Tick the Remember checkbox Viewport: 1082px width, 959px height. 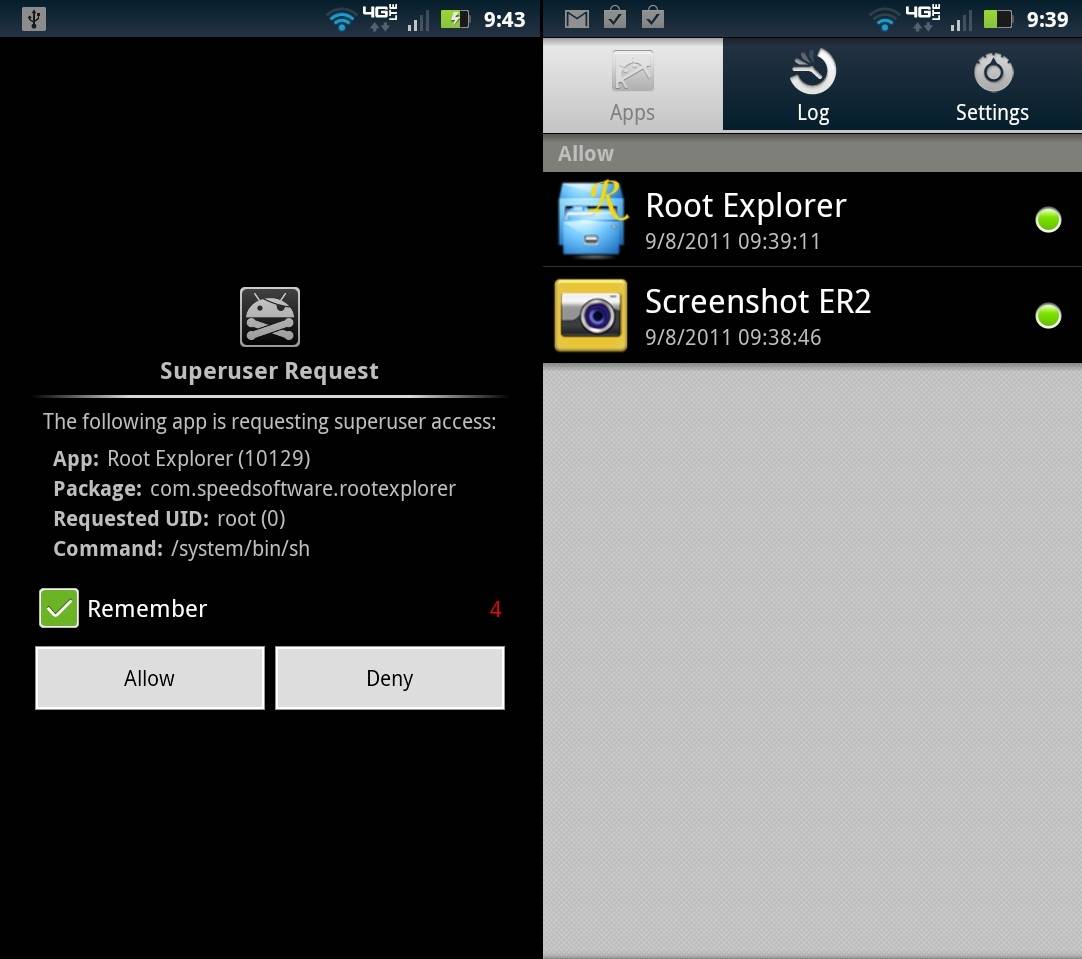point(59,608)
